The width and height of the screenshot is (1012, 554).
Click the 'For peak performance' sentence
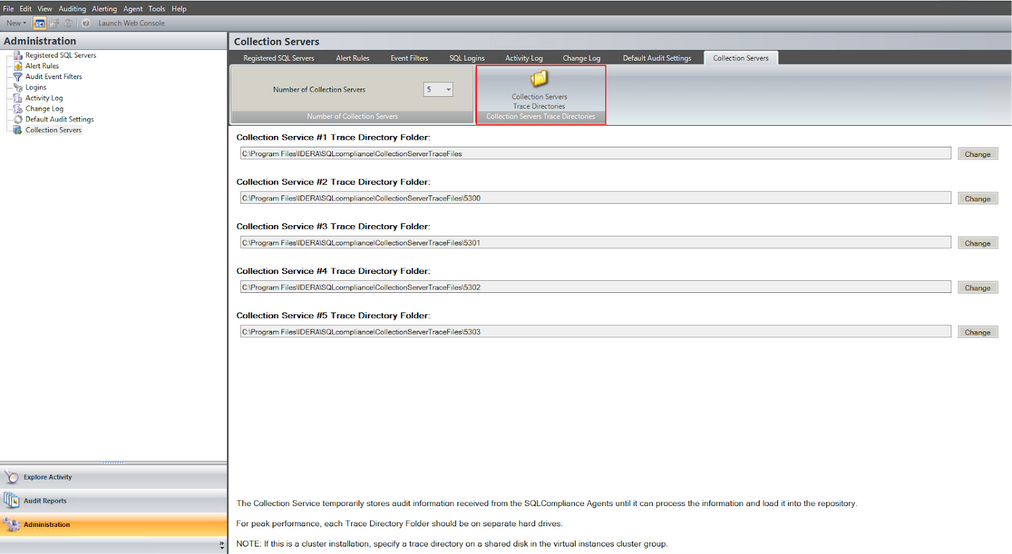[399, 524]
